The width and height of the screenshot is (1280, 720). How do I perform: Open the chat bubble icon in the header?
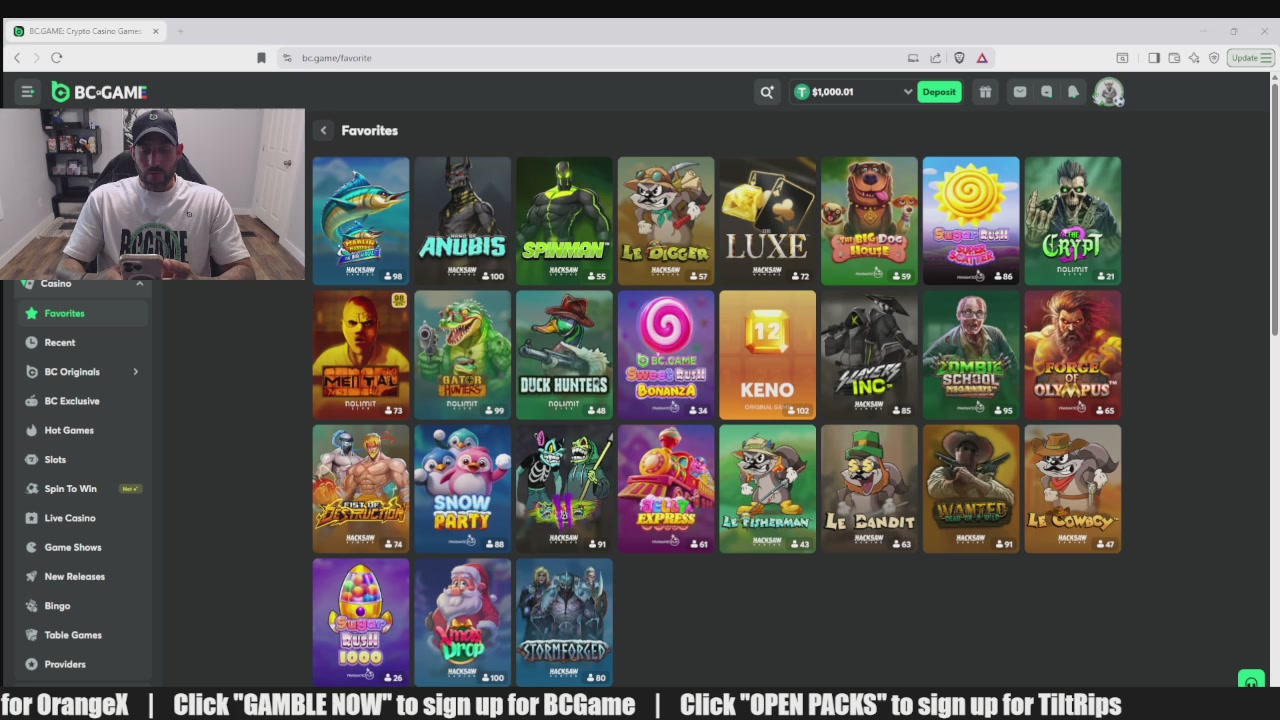tap(1046, 92)
